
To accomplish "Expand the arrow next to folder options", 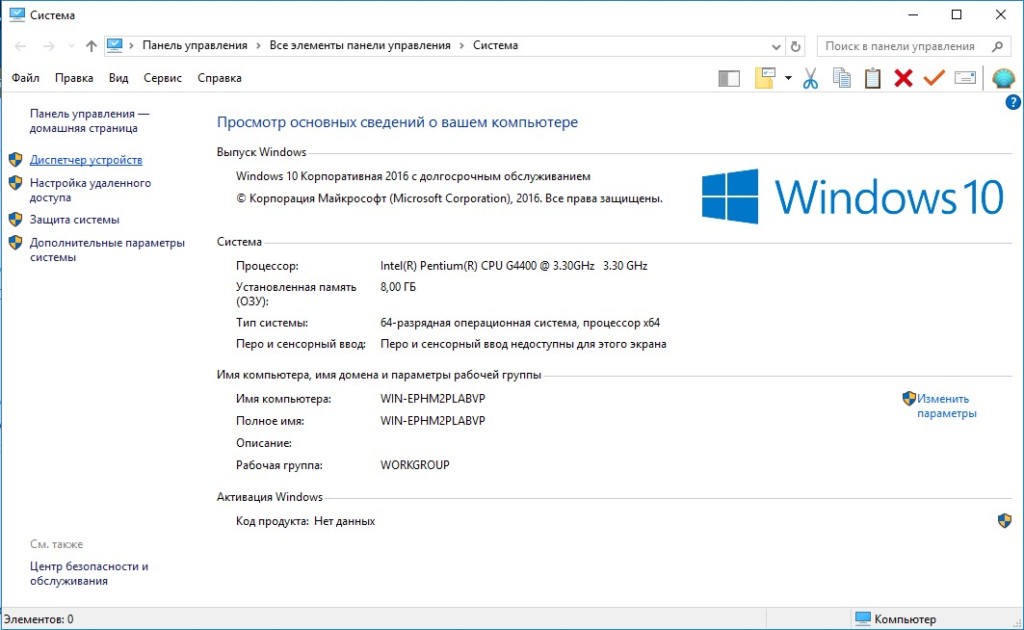I will click(788, 78).
